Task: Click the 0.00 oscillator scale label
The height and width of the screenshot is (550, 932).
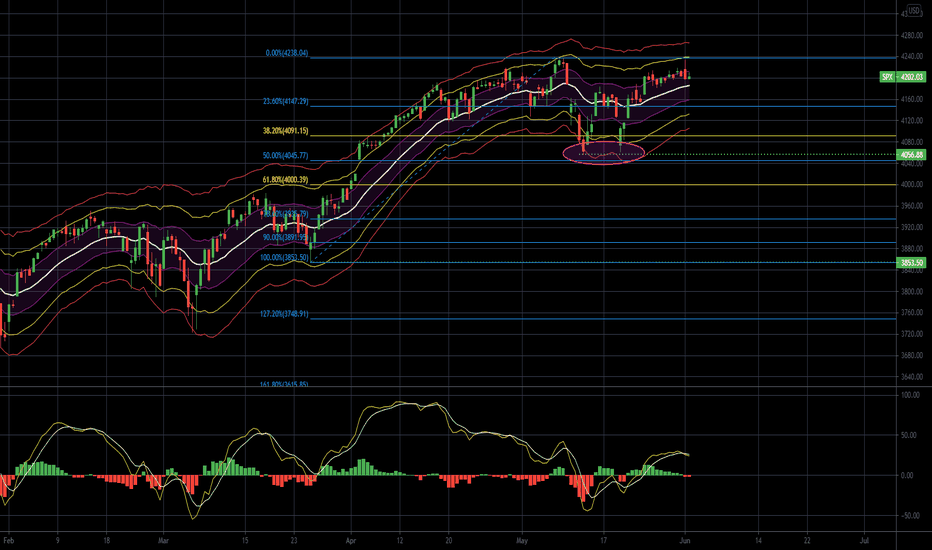Action: pos(907,476)
